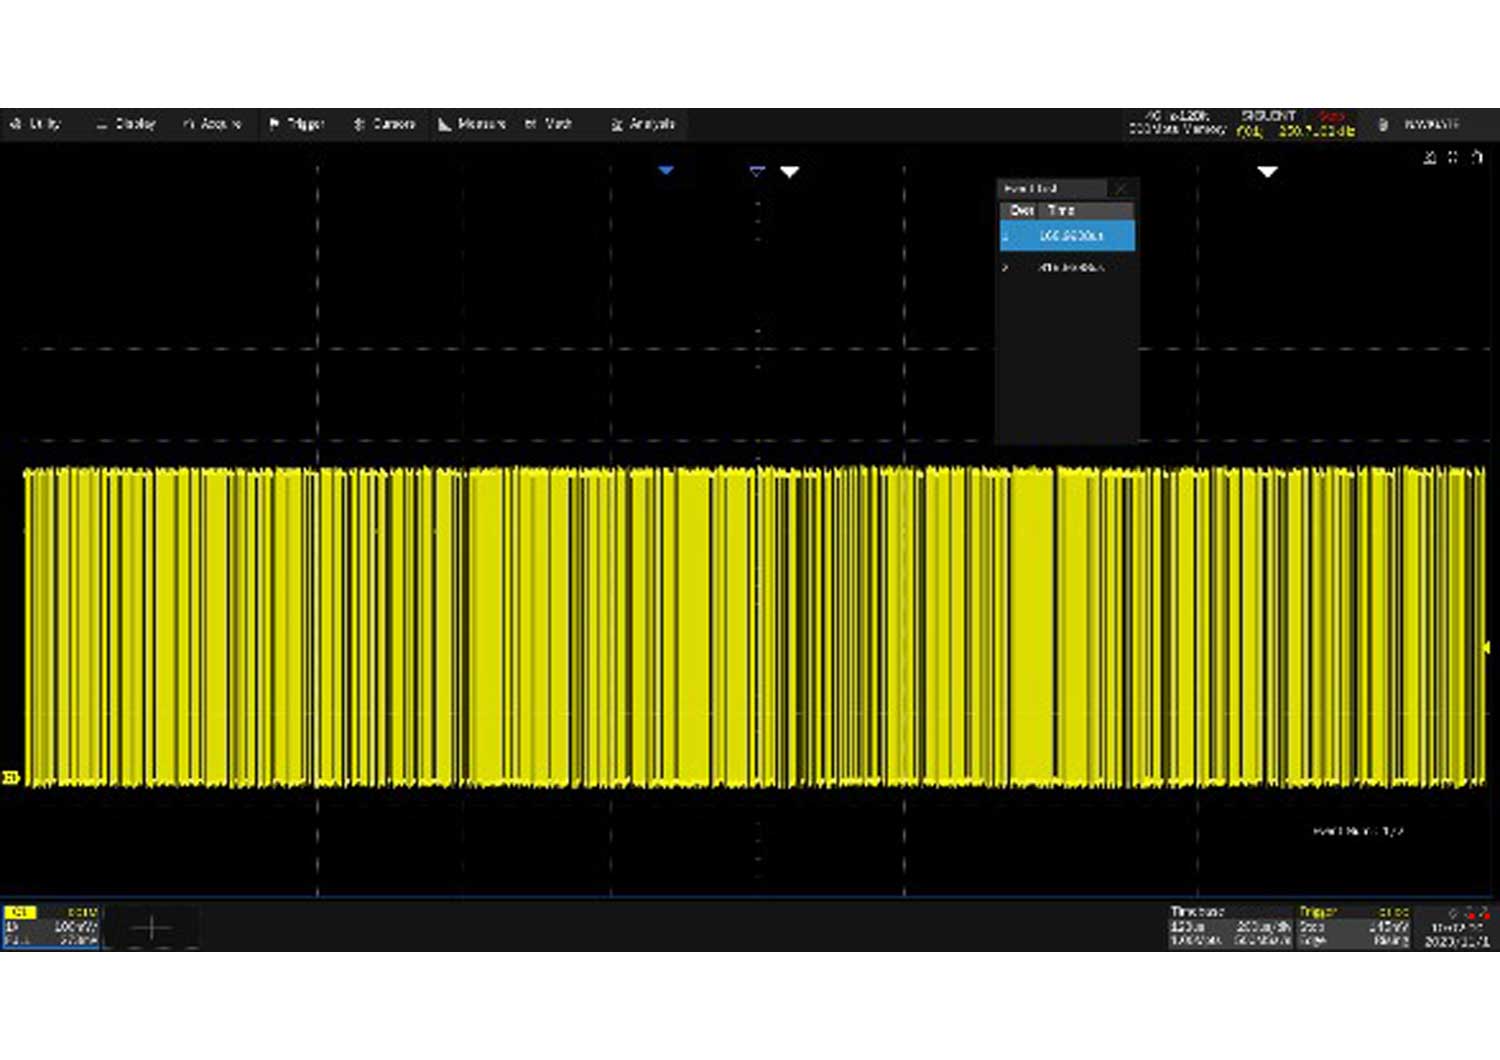This screenshot has width=1500, height=1060.
Task: Close the event list panel
Action: pyautogui.click(x=1121, y=188)
